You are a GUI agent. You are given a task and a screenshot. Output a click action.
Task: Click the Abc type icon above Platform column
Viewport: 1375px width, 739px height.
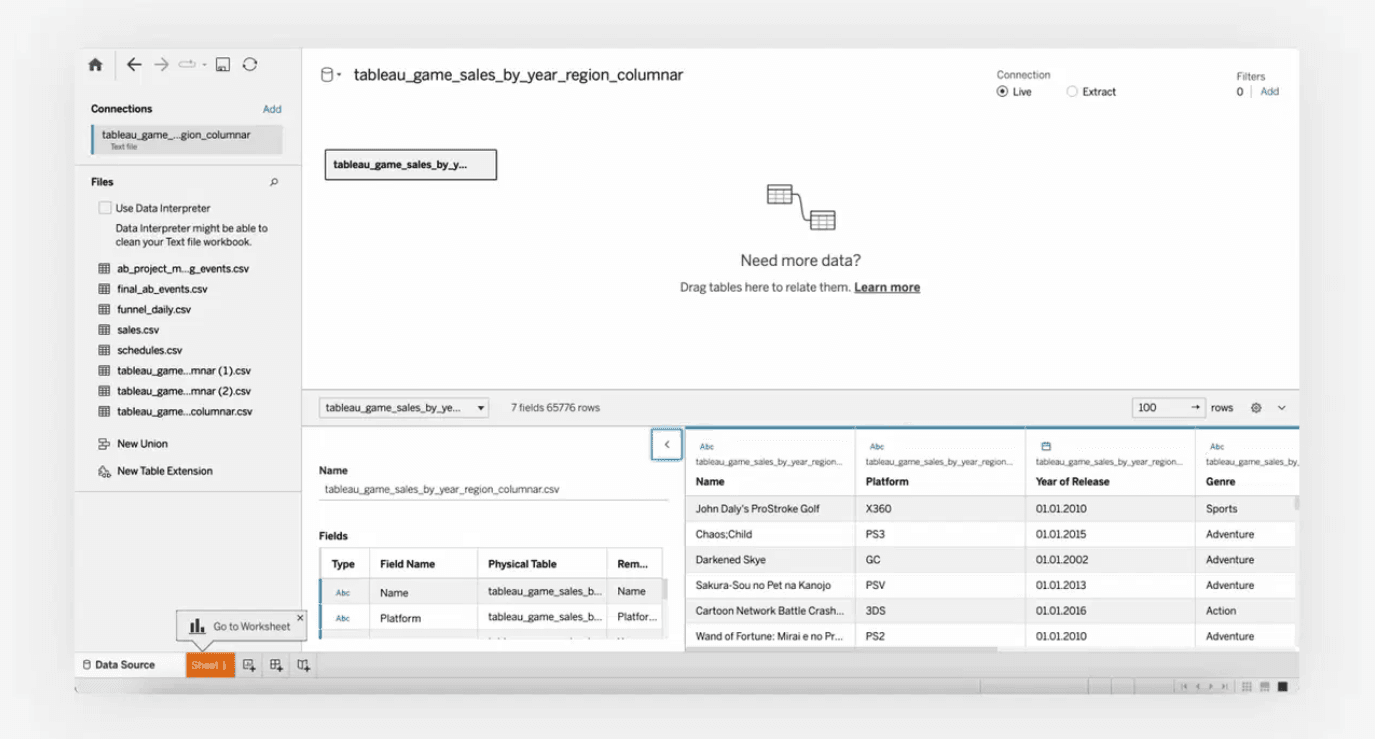tap(877, 447)
